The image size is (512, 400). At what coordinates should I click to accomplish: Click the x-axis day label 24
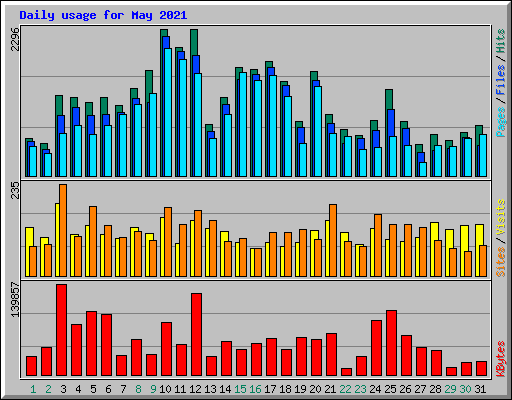tap(375, 389)
